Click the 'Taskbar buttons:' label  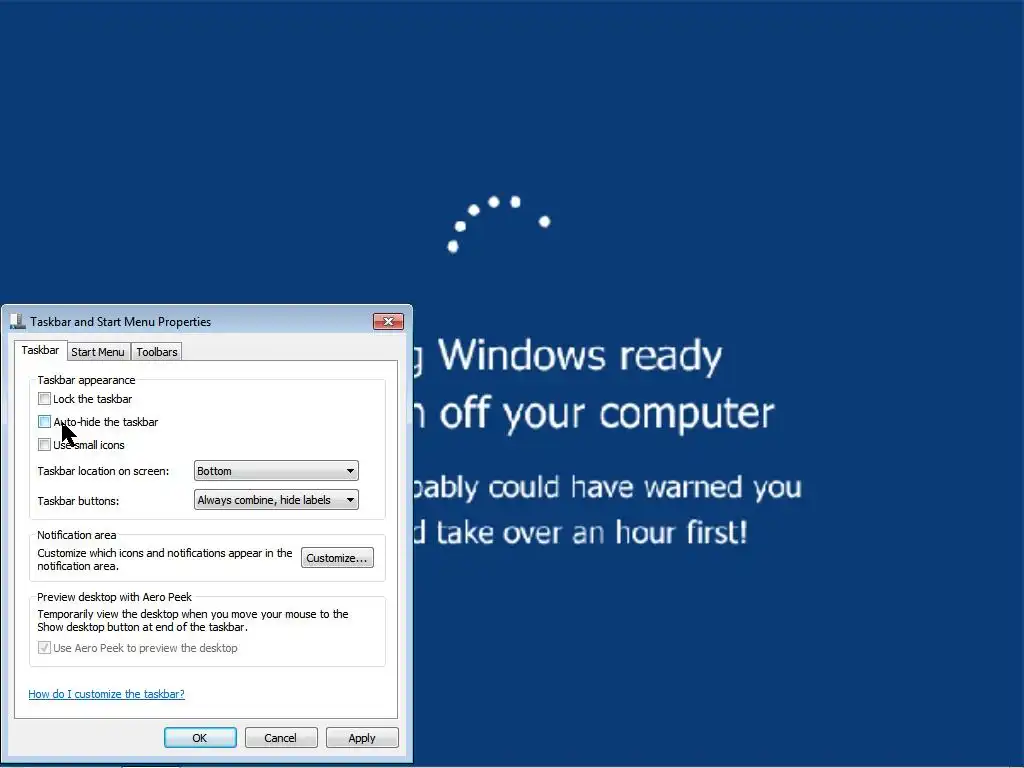pyautogui.click(x=78, y=501)
